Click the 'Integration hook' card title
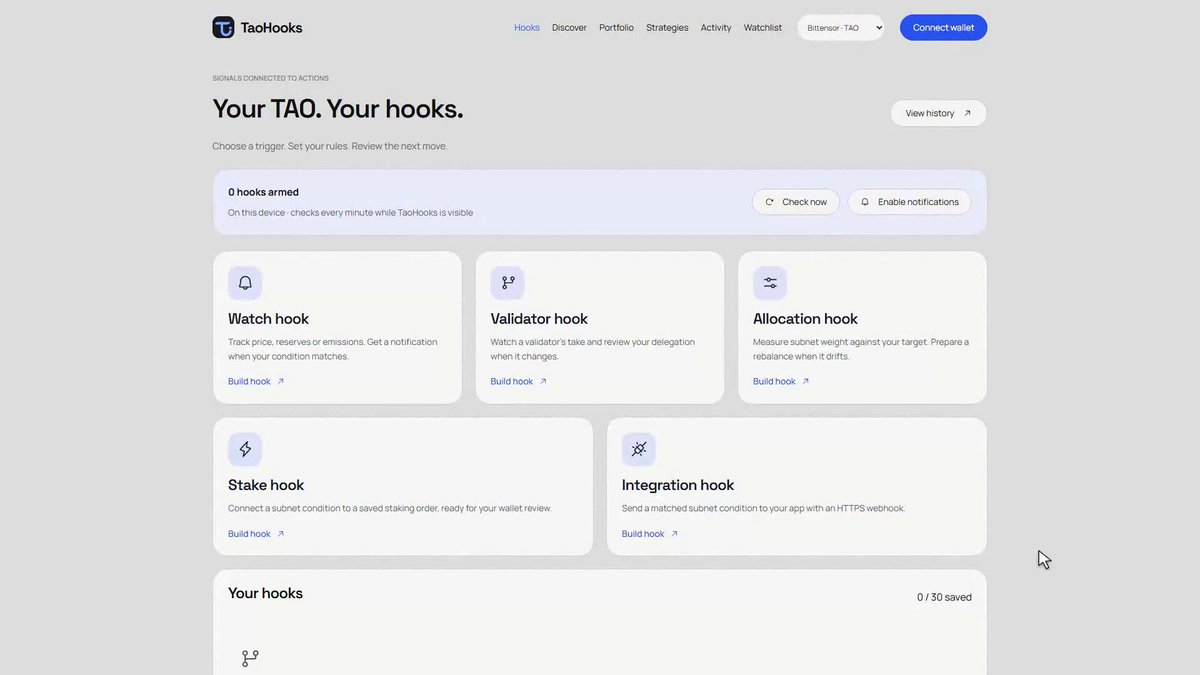Viewport: 1200px width, 675px height. (x=678, y=485)
